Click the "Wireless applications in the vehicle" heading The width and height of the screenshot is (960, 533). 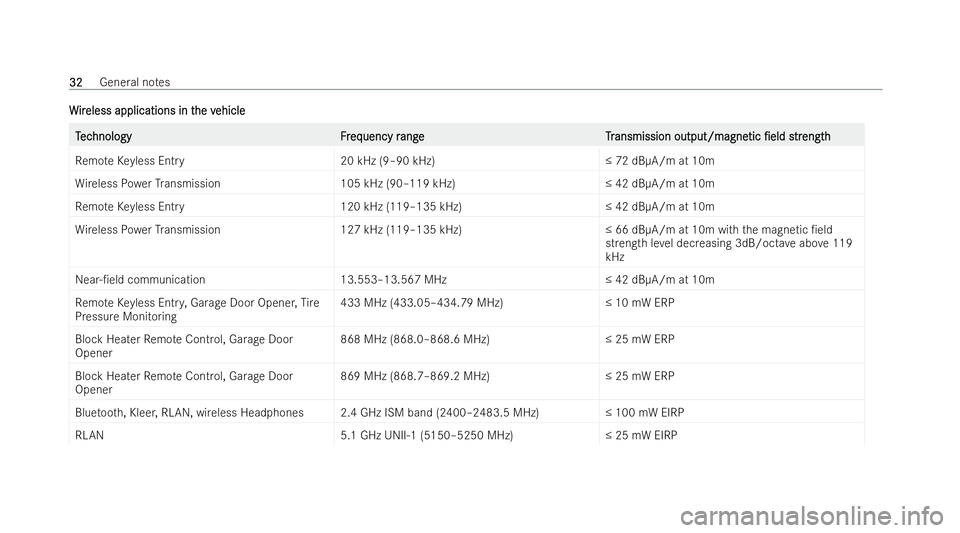point(157,109)
